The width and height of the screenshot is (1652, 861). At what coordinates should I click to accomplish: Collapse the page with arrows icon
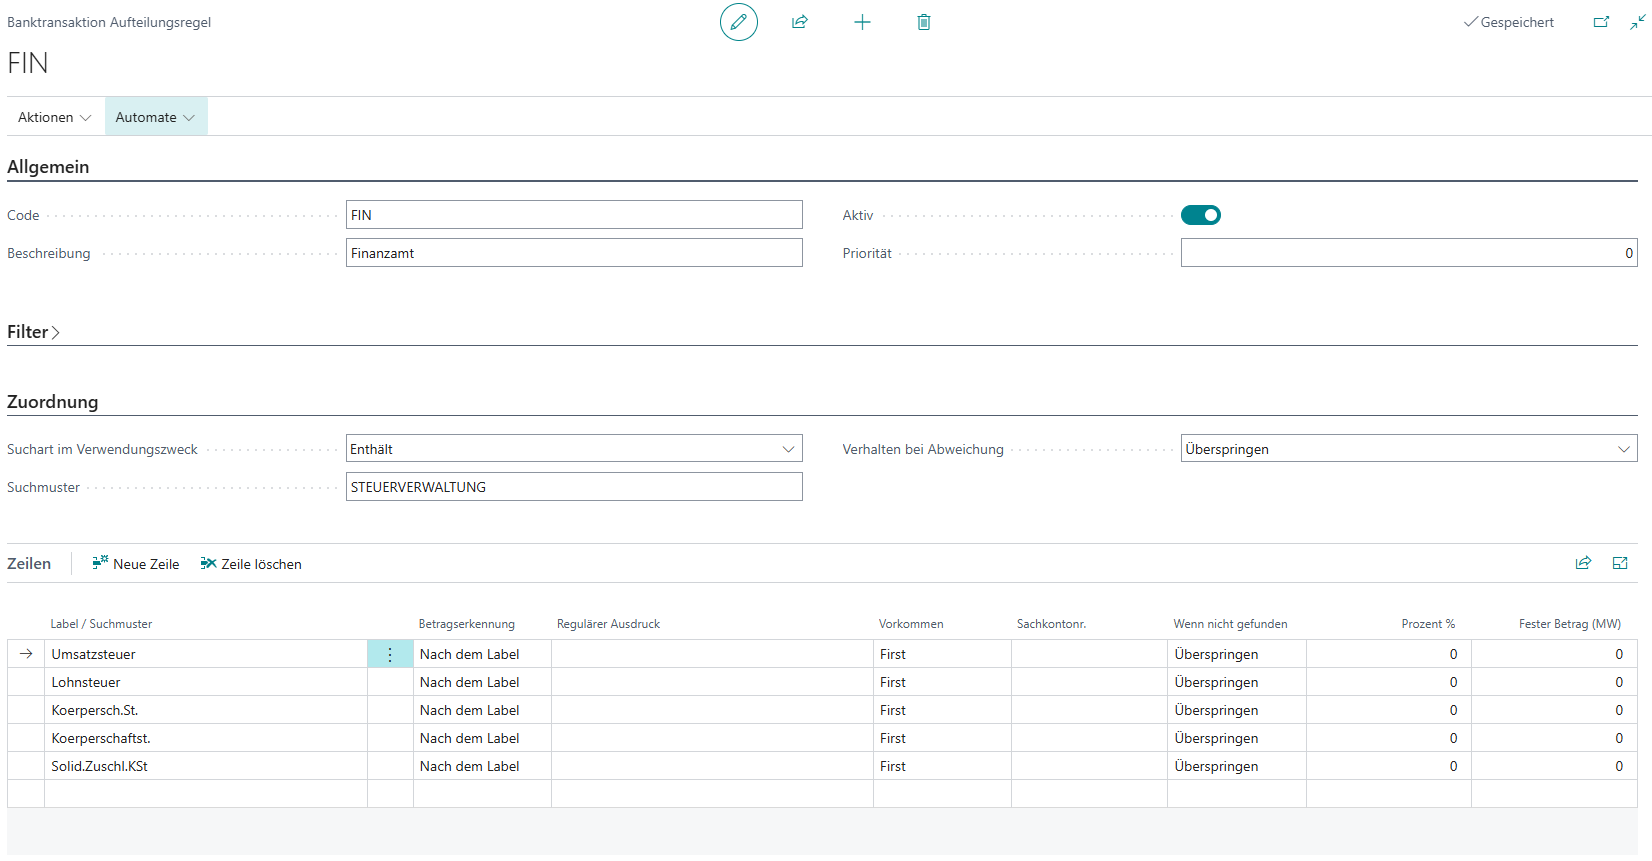click(x=1637, y=22)
